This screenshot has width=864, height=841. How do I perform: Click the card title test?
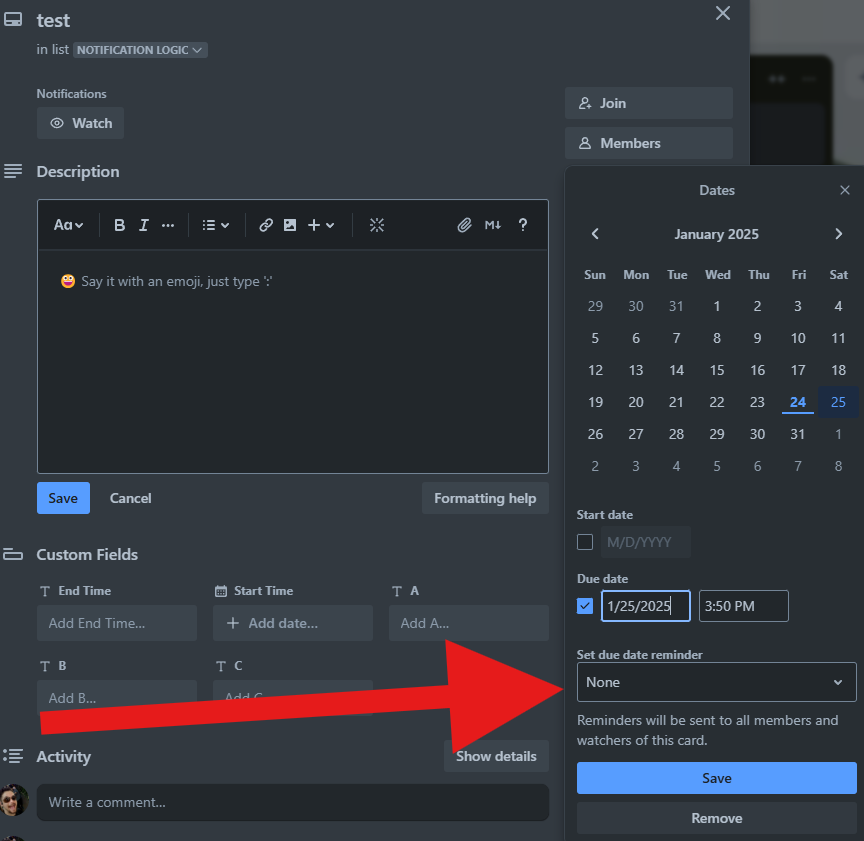(x=53, y=20)
